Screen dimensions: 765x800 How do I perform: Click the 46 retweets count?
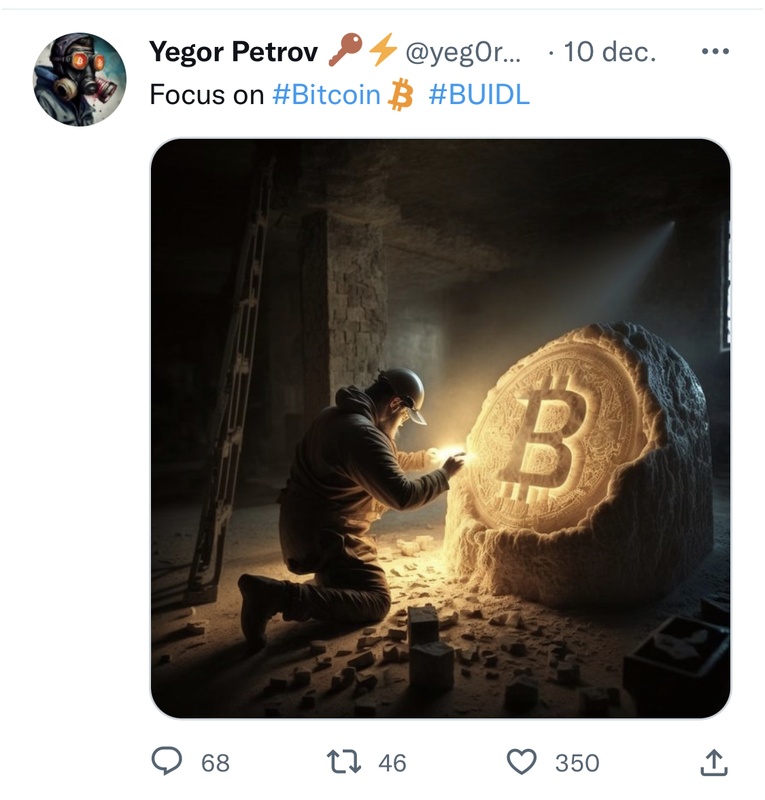393,763
